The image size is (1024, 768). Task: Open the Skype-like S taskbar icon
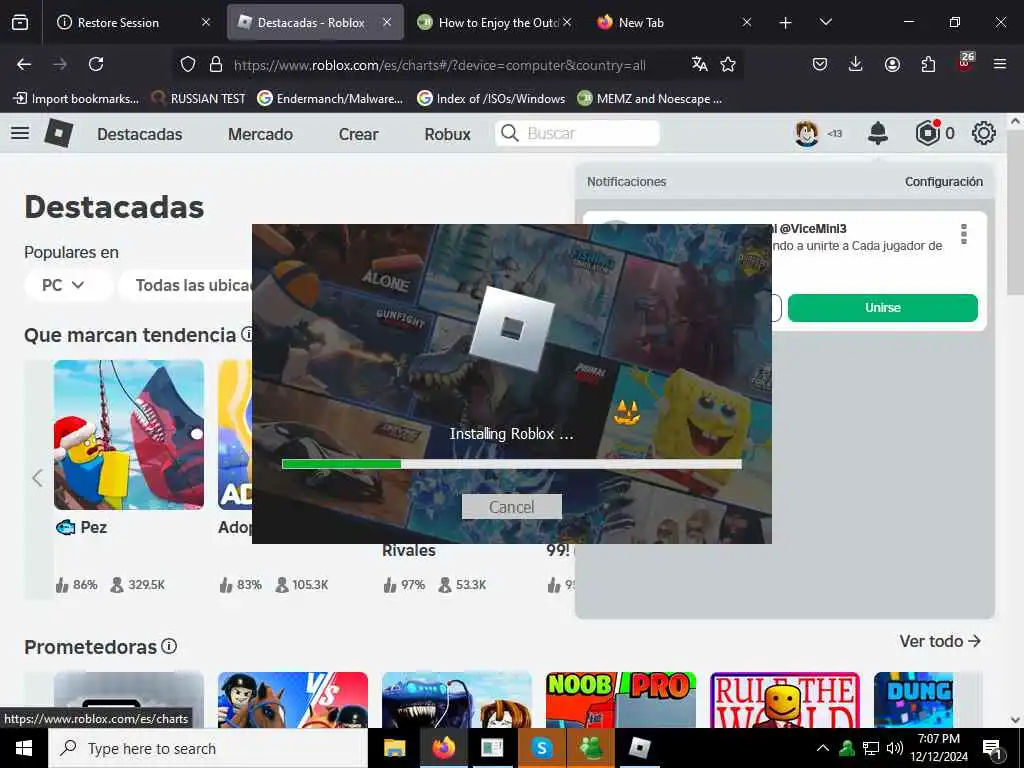tap(541, 748)
